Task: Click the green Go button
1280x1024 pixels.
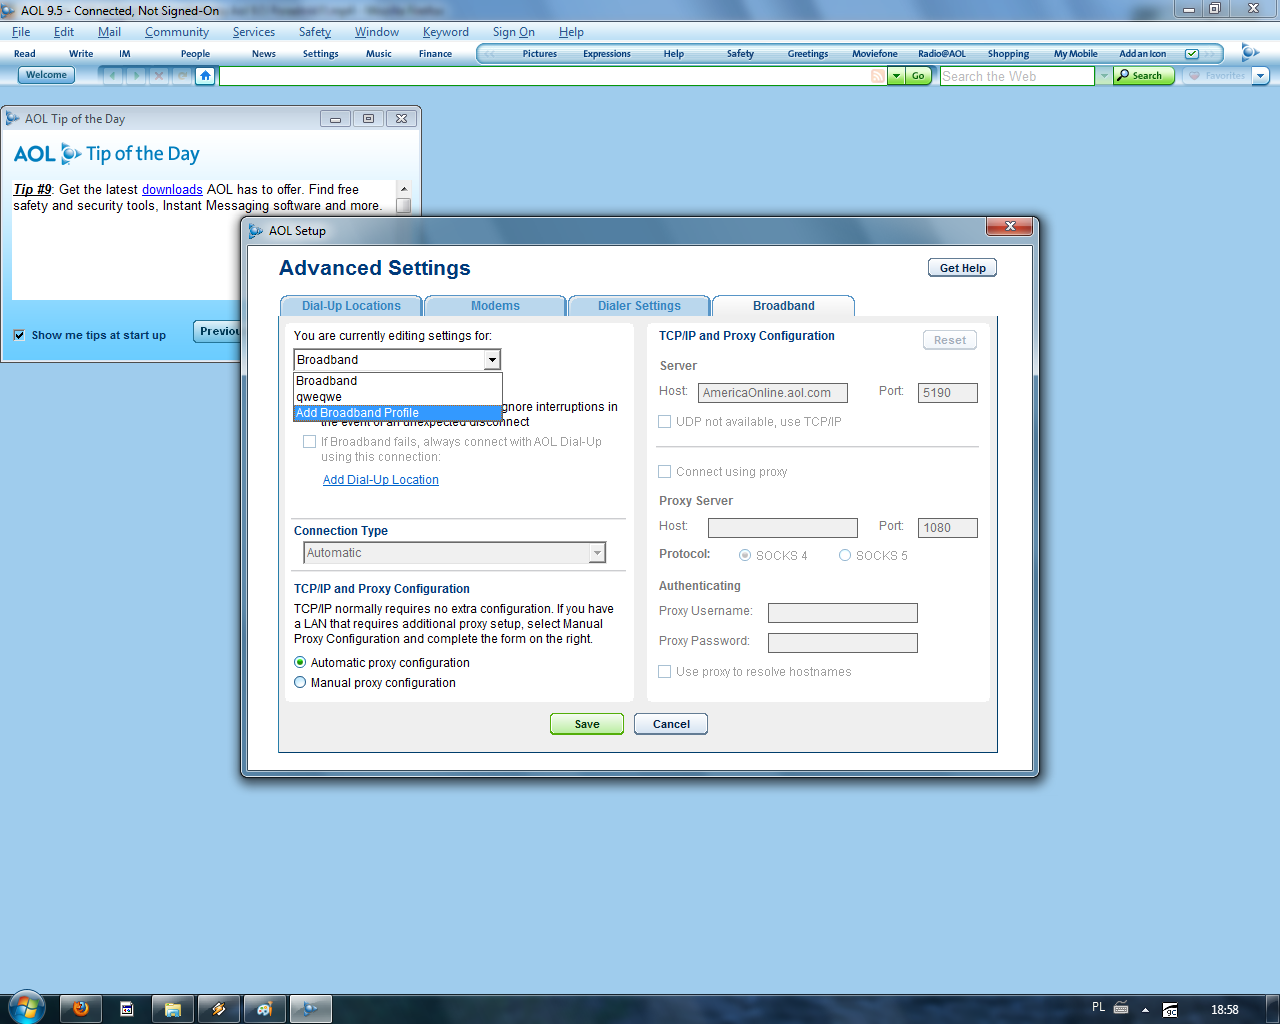Action: point(918,76)
